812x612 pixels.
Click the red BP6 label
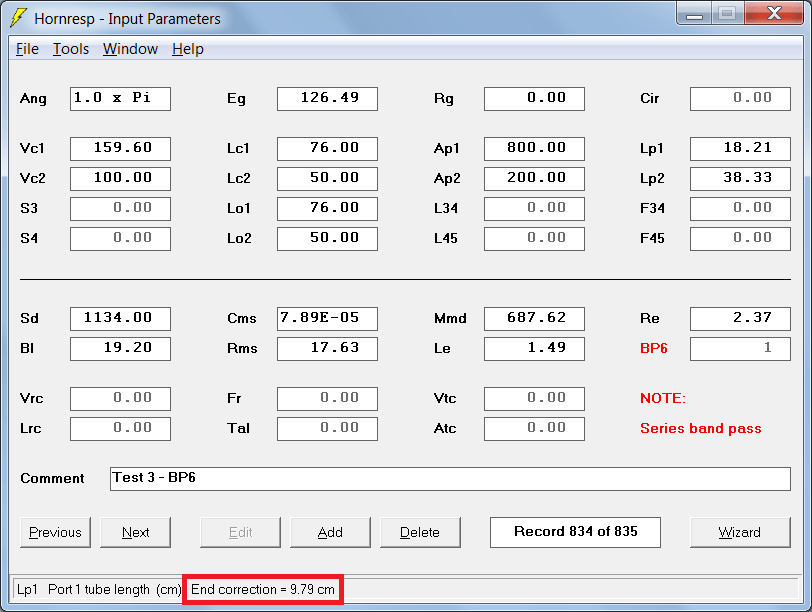(x=654, y=348)
